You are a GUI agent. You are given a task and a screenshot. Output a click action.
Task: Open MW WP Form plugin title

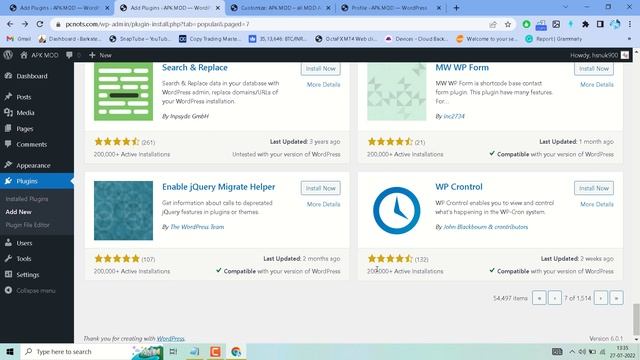click(462, 67)
